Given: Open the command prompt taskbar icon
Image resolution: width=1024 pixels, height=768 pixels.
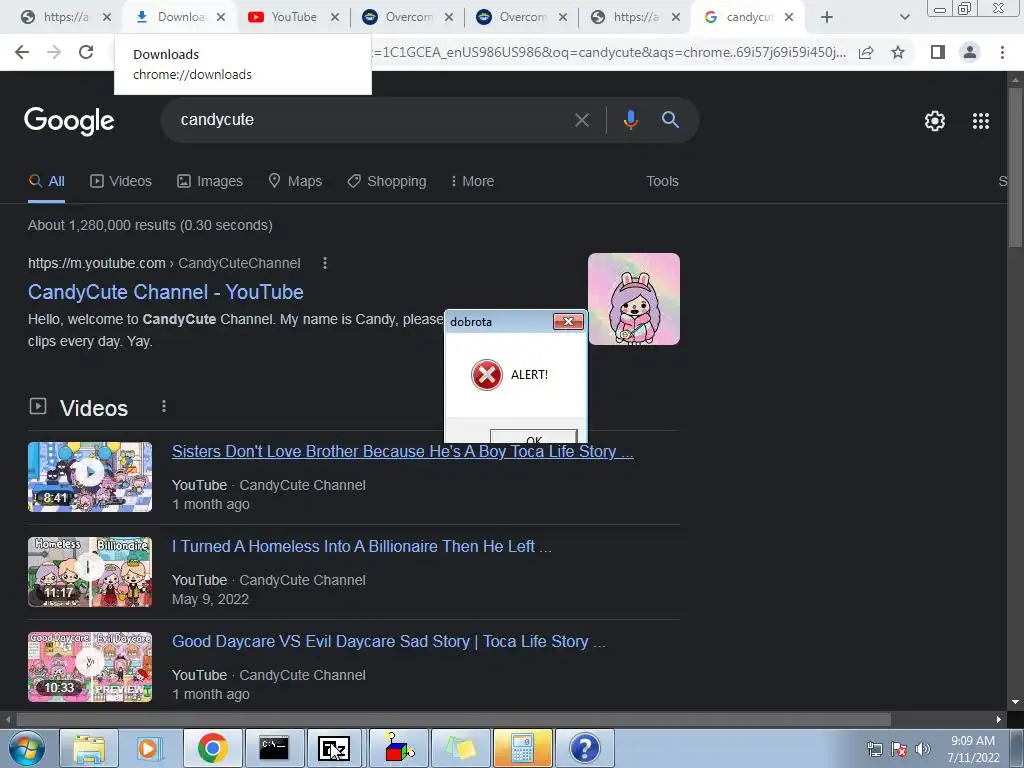Looking at the screenshot, I should coord(274,748).
